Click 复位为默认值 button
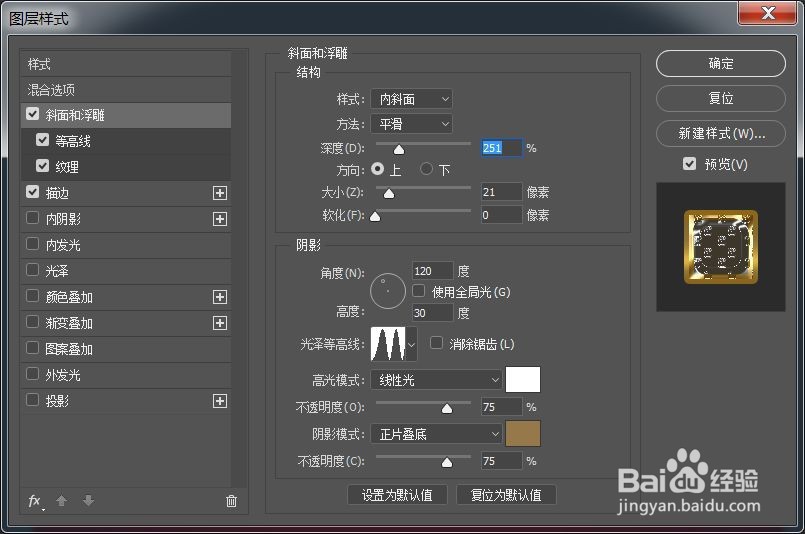The height and width of the screenshot is (534, 805). click(506, 495)
